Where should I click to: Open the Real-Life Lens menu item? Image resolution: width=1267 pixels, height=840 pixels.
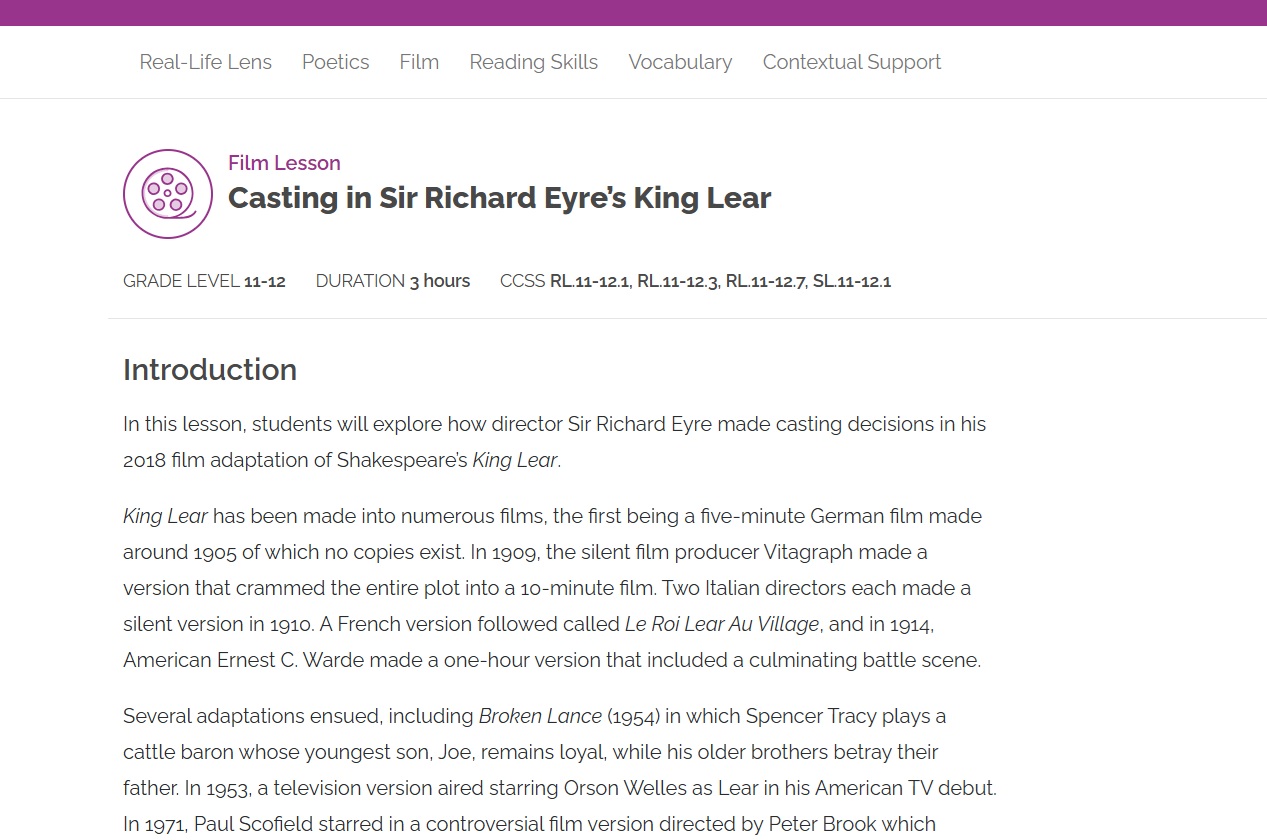coord(205,62)
